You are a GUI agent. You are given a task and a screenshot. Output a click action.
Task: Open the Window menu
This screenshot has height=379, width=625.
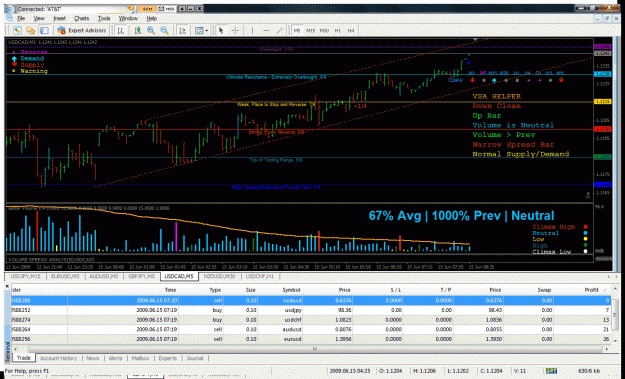coord(128,18)
